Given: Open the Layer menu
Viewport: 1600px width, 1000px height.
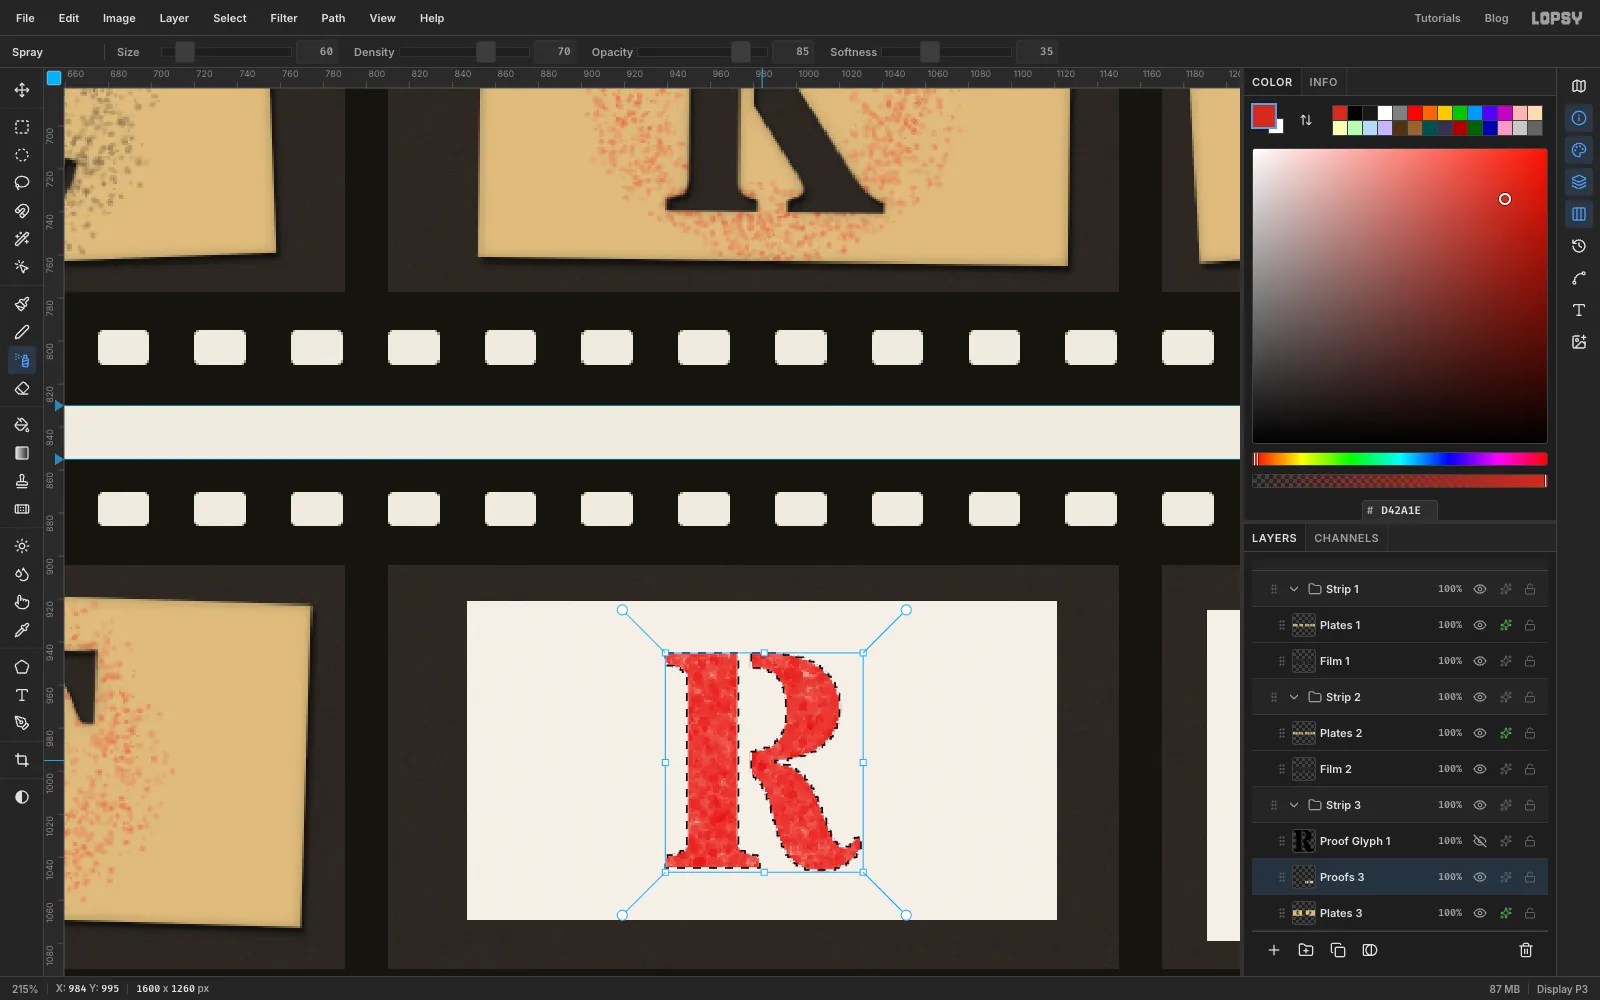Looking at the screenshot, I should [174, 18].
